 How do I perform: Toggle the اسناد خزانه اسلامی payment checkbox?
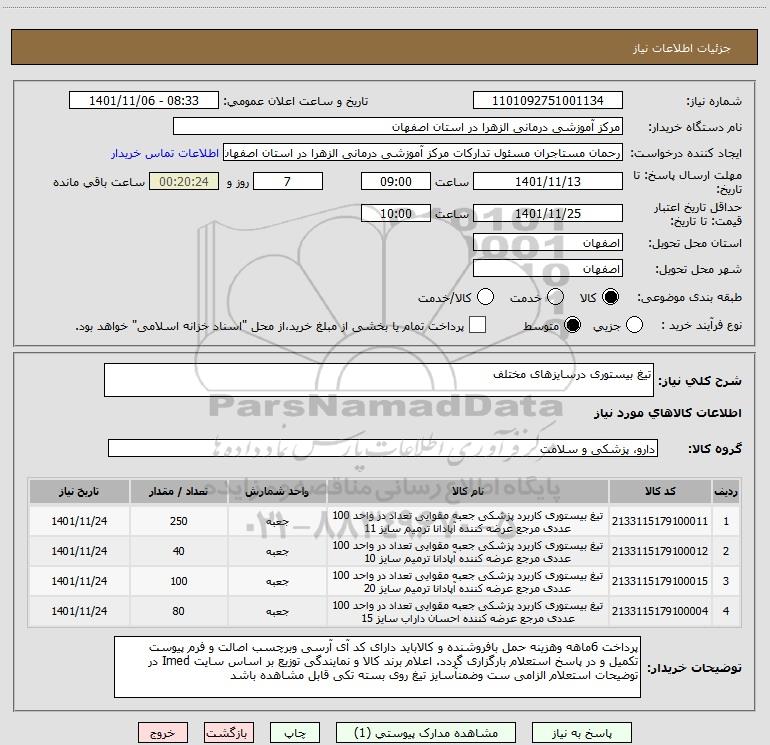click(x=477, y=325)
